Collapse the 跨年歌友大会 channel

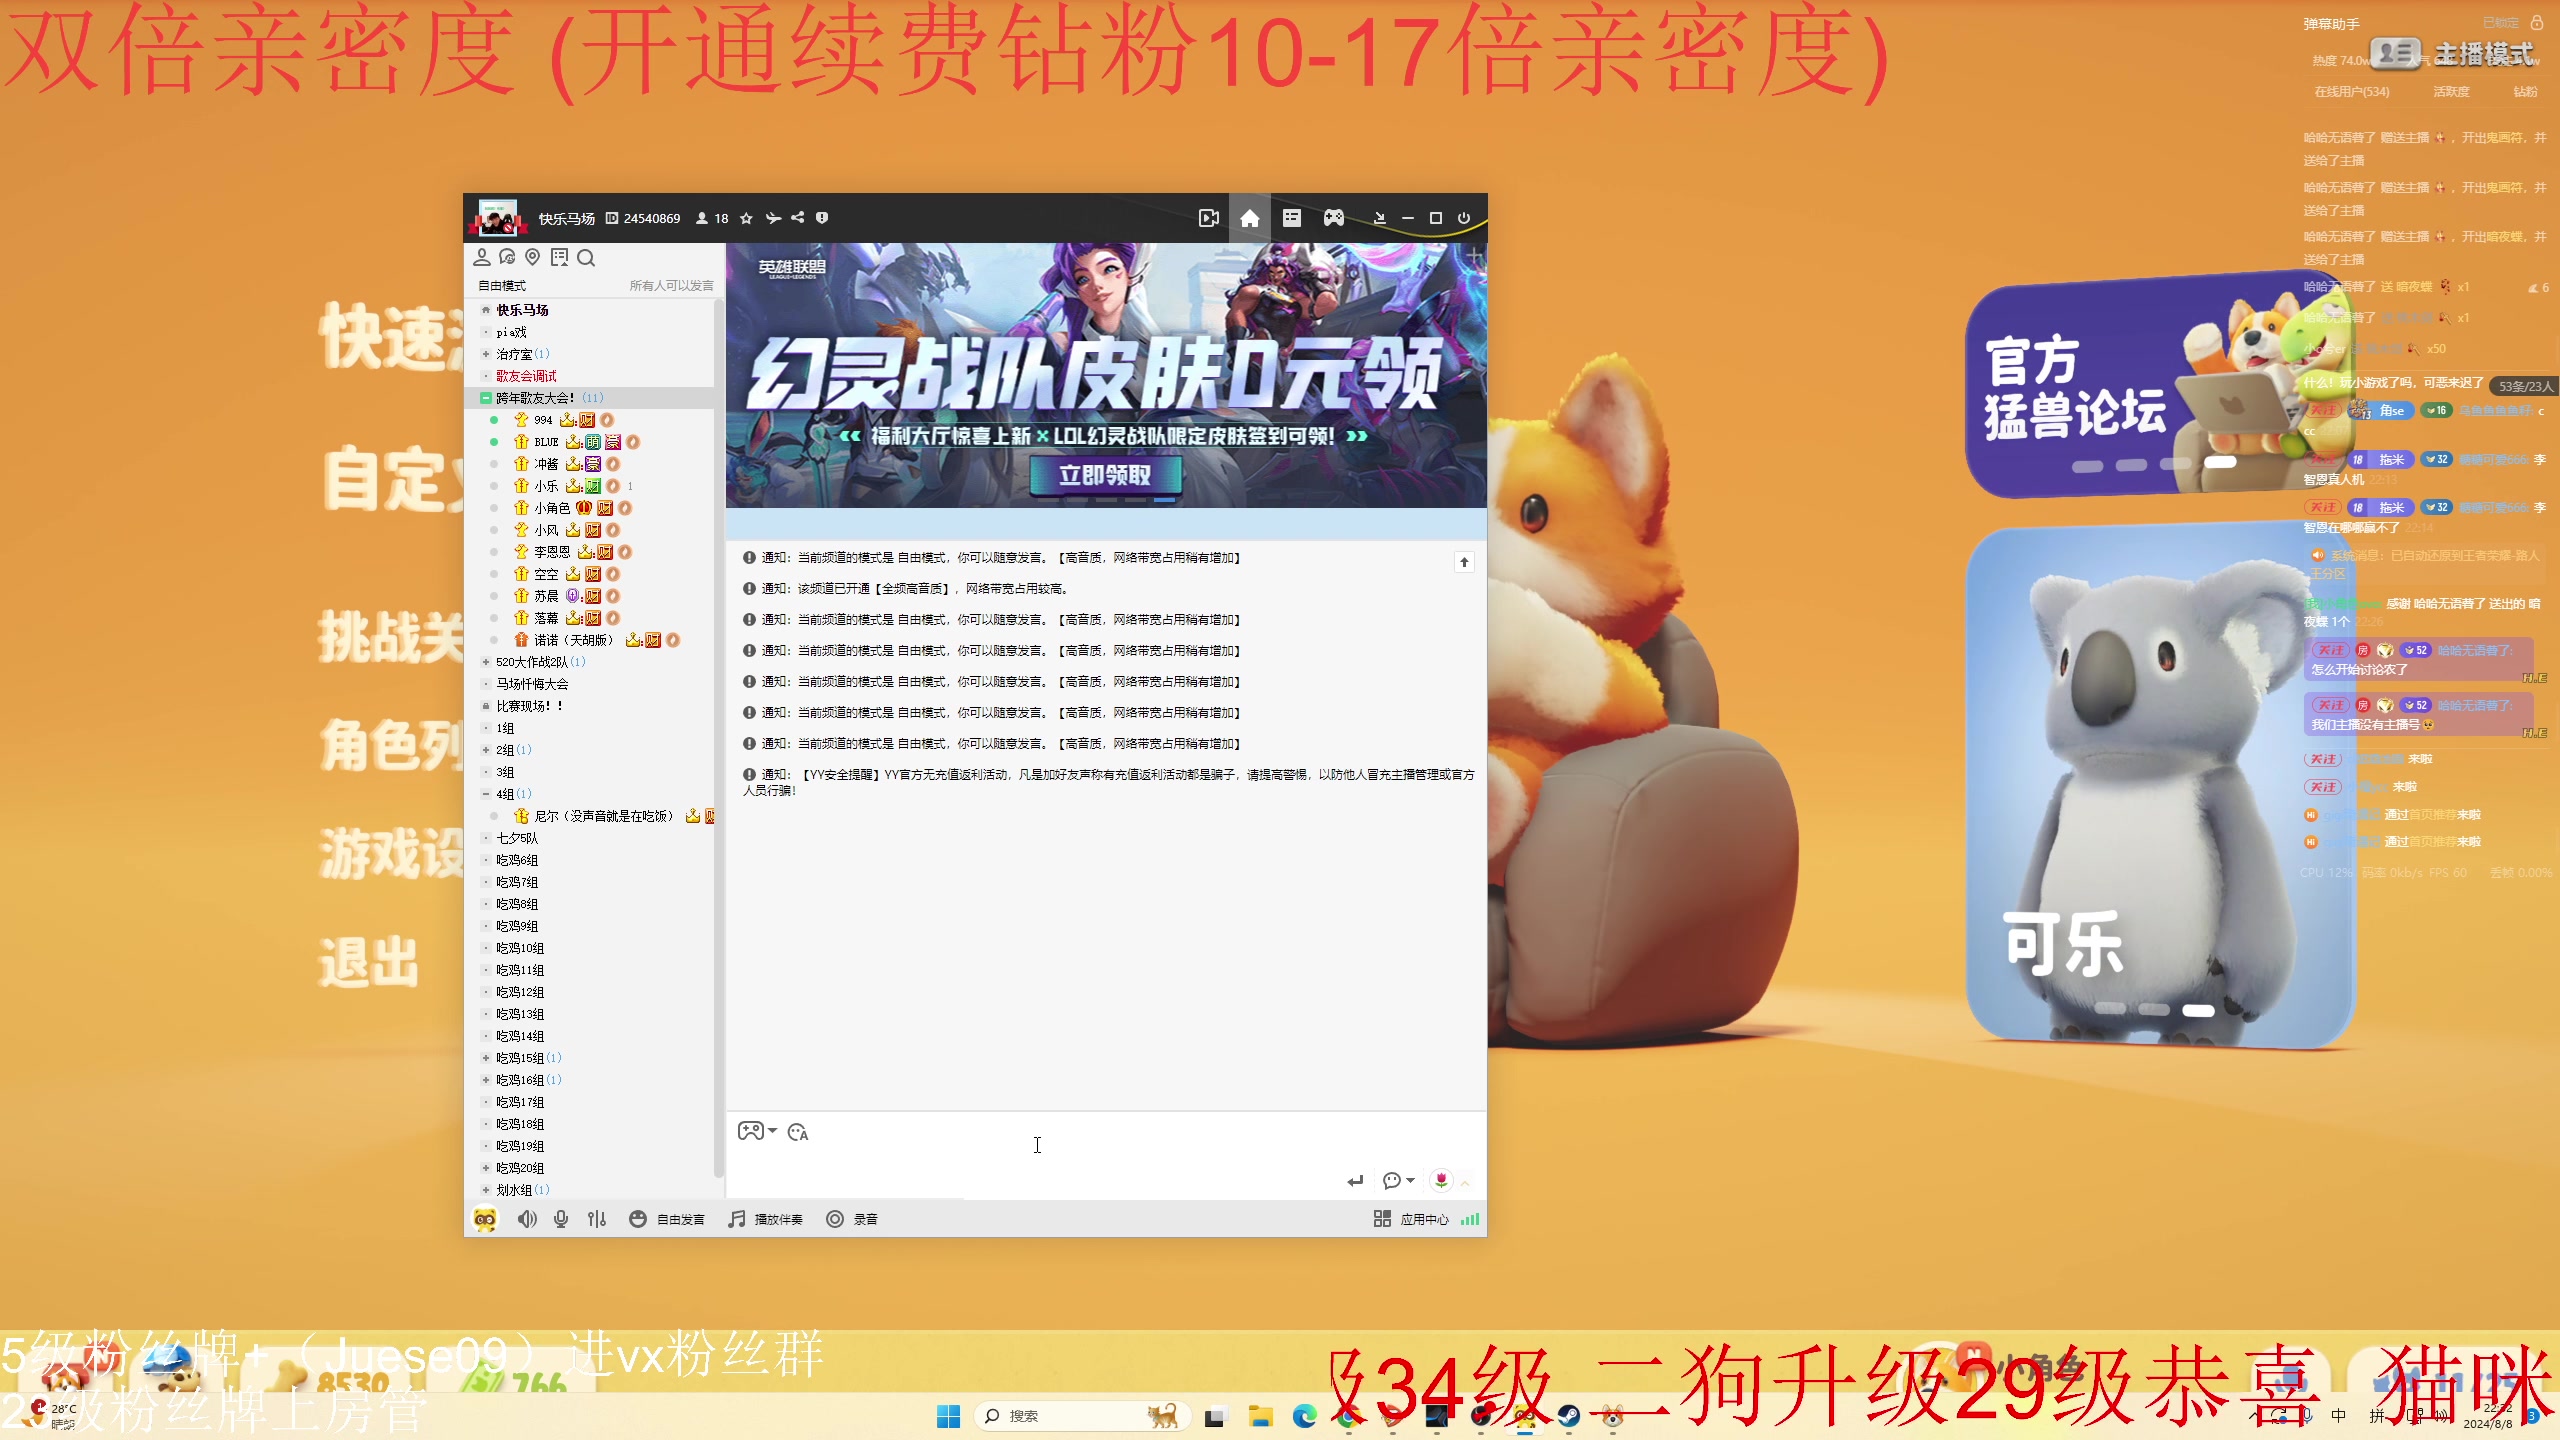pos(486,398)
